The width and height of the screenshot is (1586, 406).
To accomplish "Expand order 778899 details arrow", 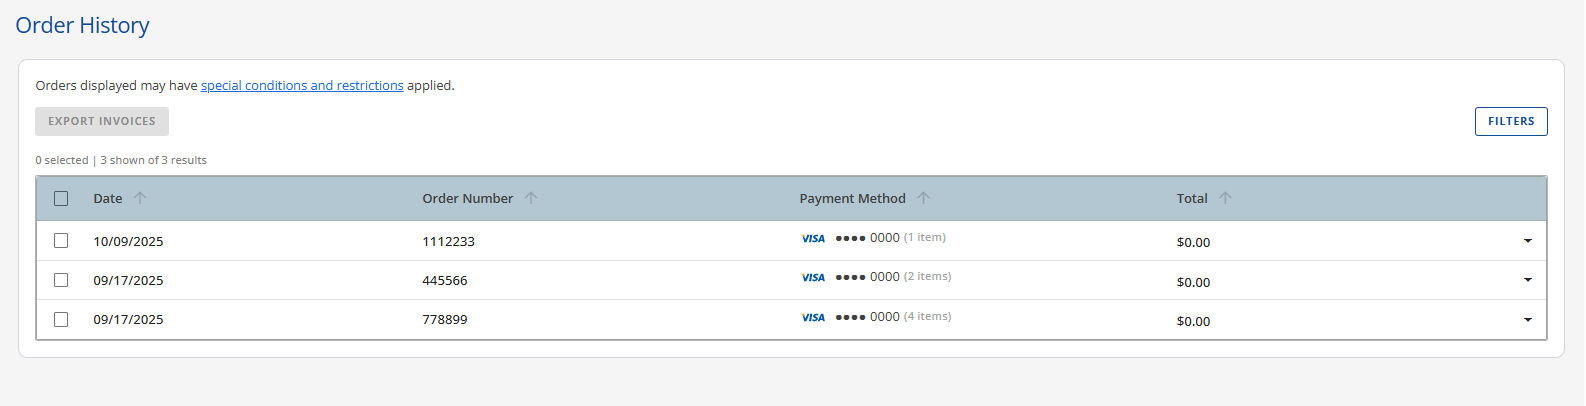I will (1527, 320).
